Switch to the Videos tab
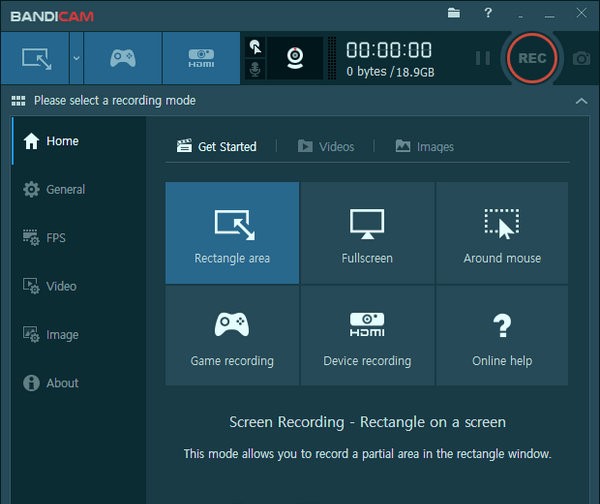Viewport: 600px width, 504px height. click(x=326, y=146)
